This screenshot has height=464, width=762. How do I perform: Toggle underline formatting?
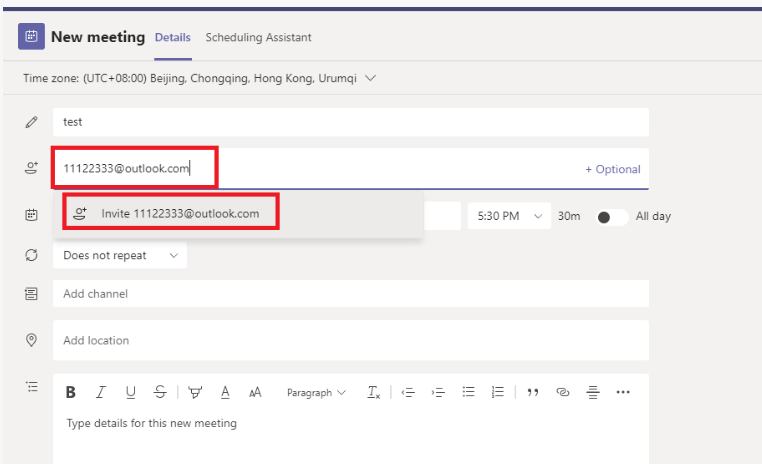click(130, 392)
